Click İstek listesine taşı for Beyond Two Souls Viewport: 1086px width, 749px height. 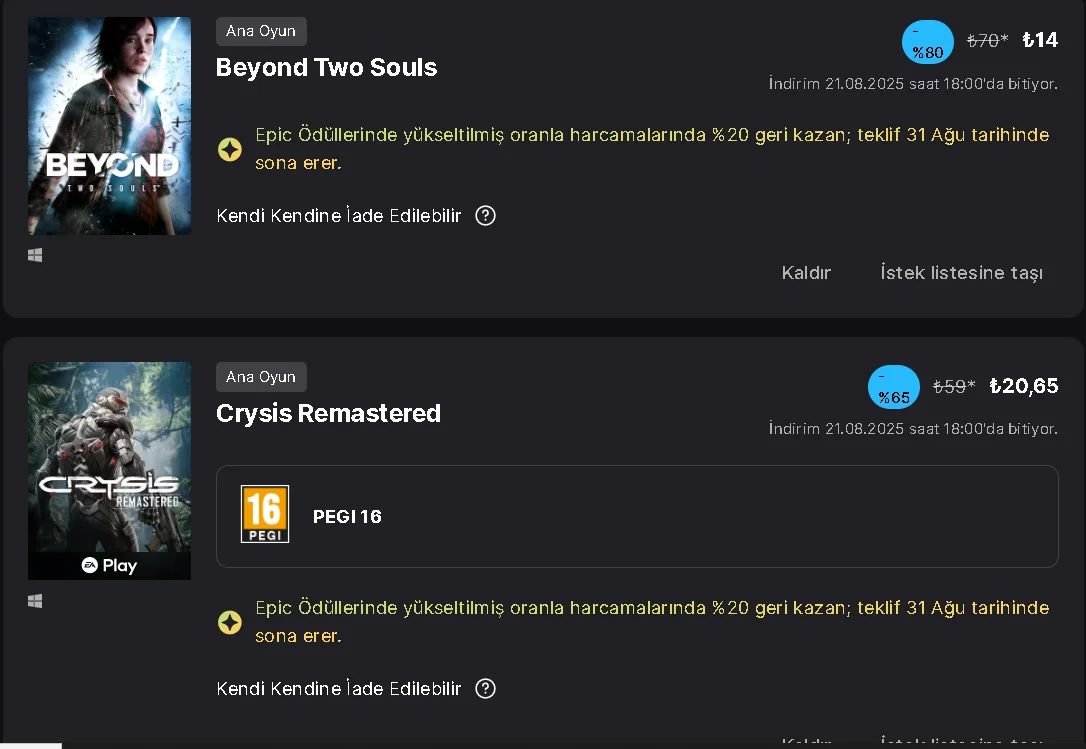point(961,273)
